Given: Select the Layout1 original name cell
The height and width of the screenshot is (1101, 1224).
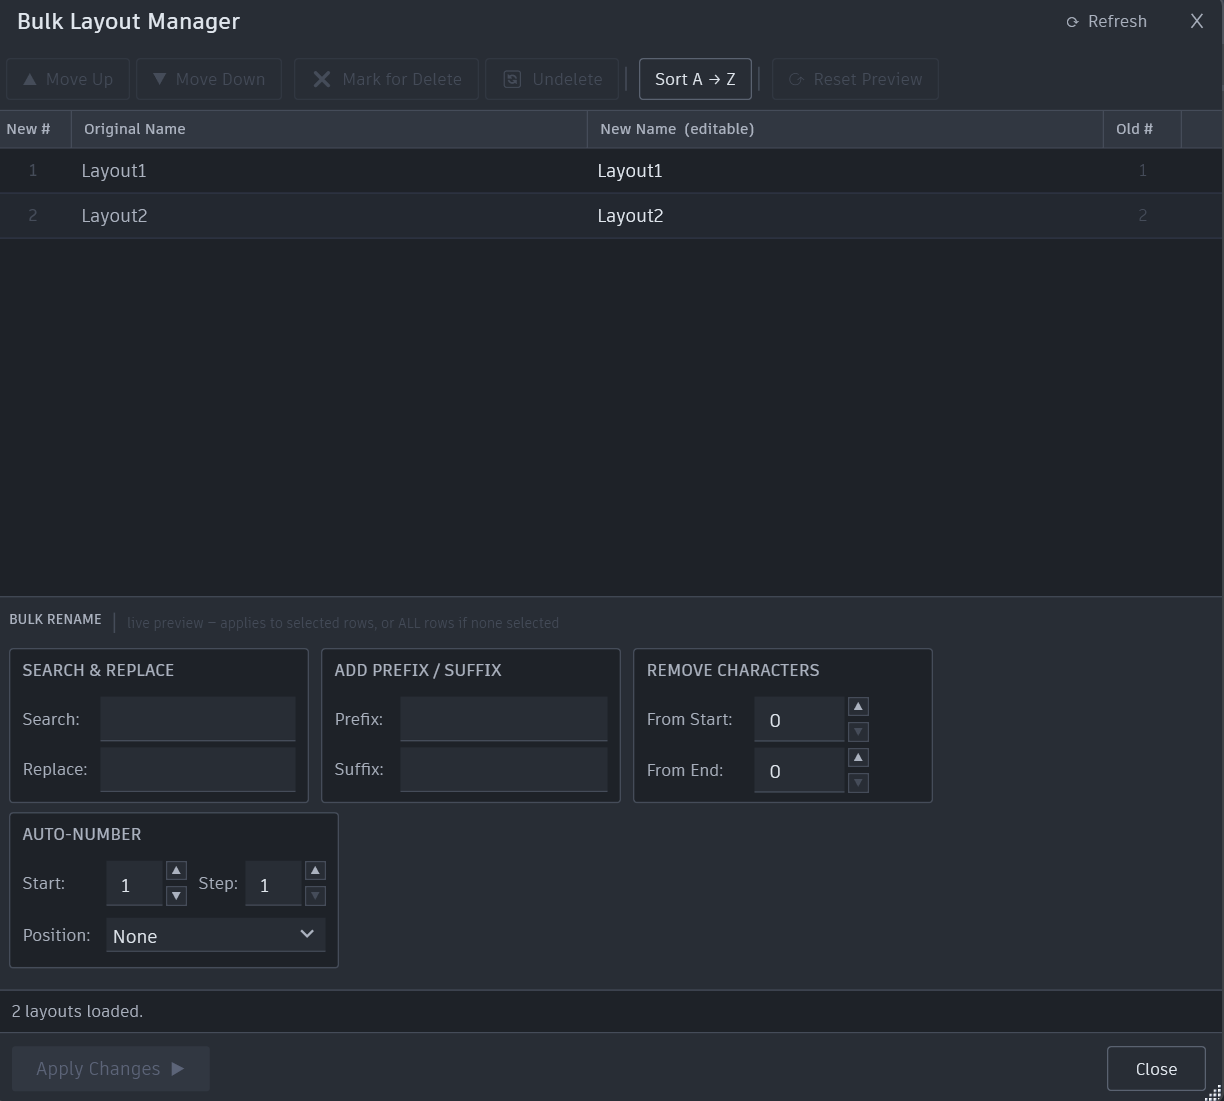Looking at the screenshot, I should click(329, 171).
